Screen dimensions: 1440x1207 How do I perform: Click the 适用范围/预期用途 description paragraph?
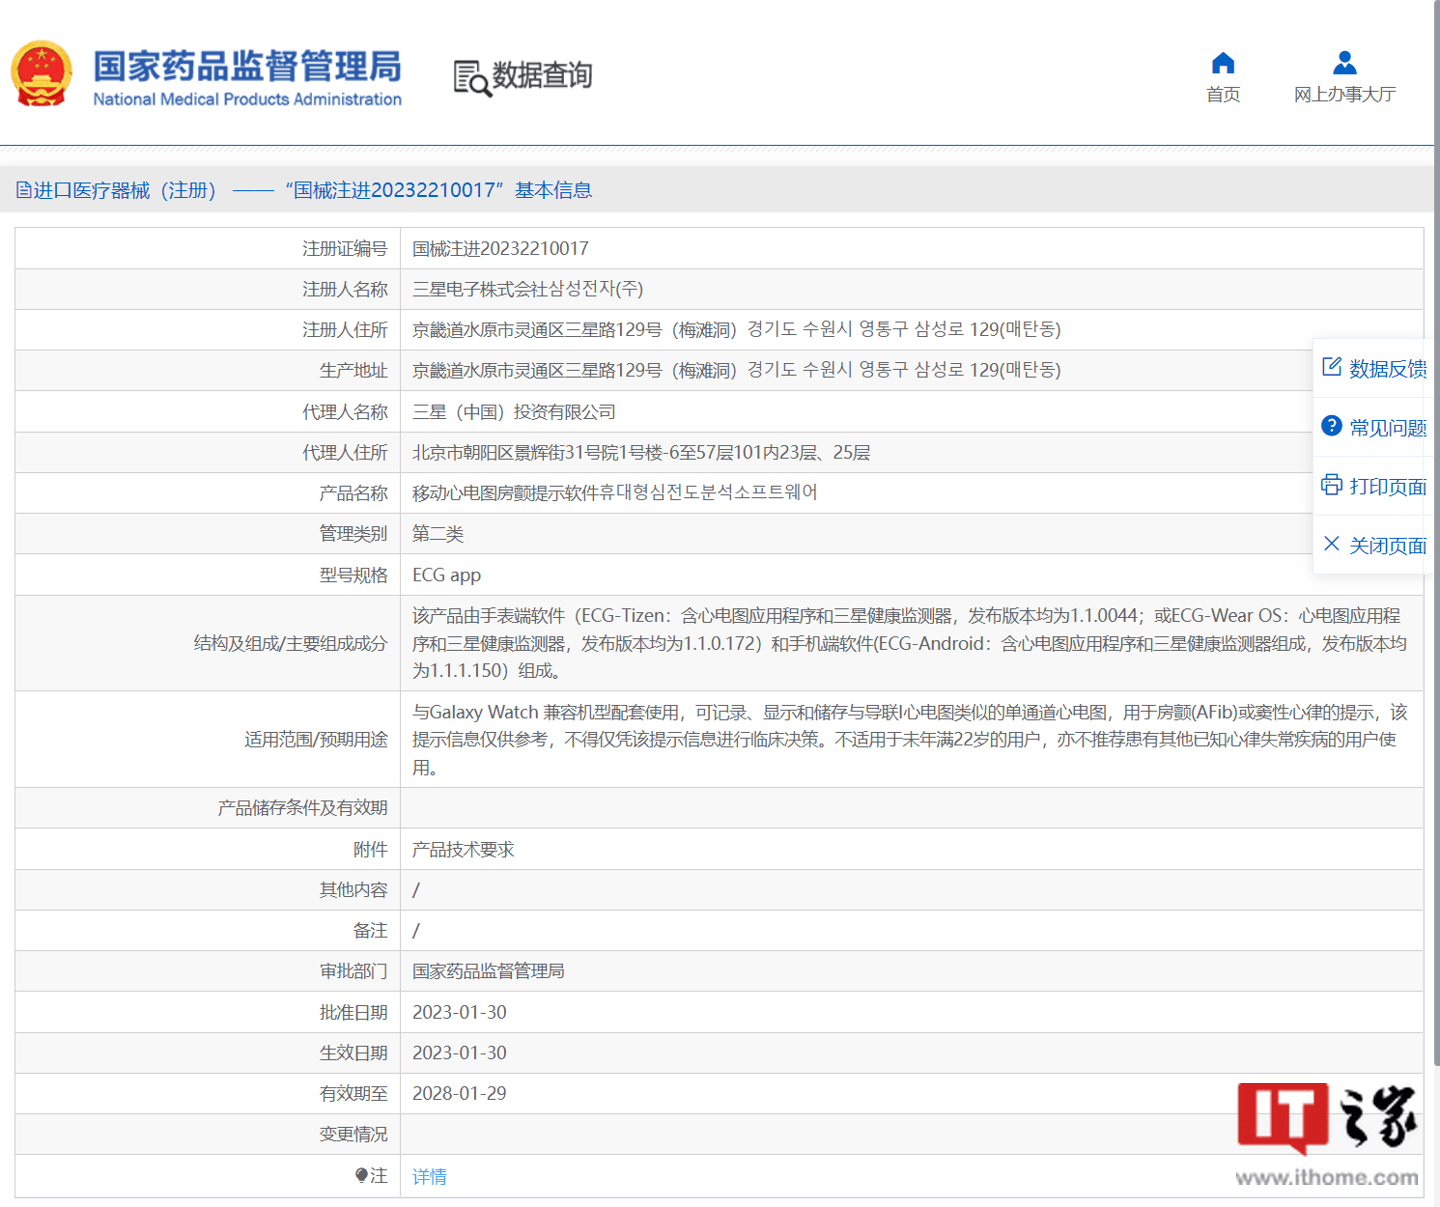910,739
